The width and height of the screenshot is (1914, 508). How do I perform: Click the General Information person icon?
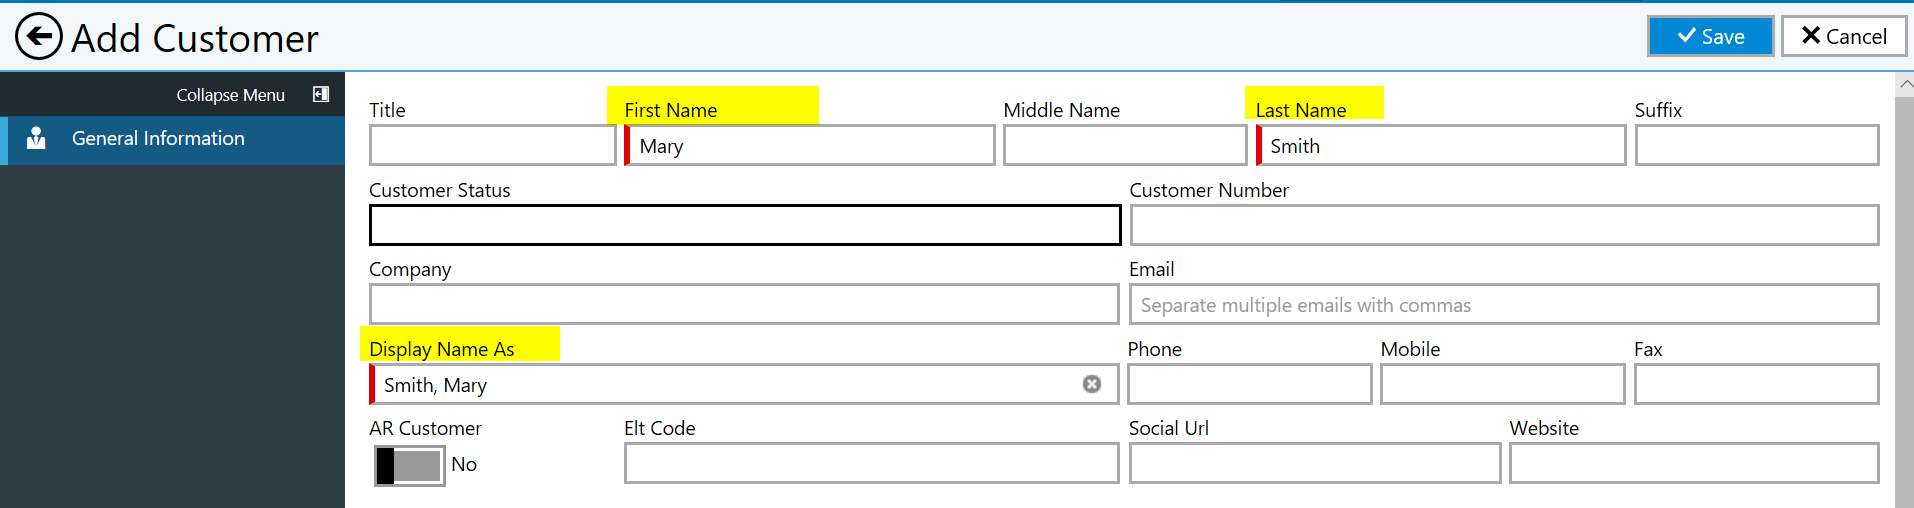(x=36, y=138)
